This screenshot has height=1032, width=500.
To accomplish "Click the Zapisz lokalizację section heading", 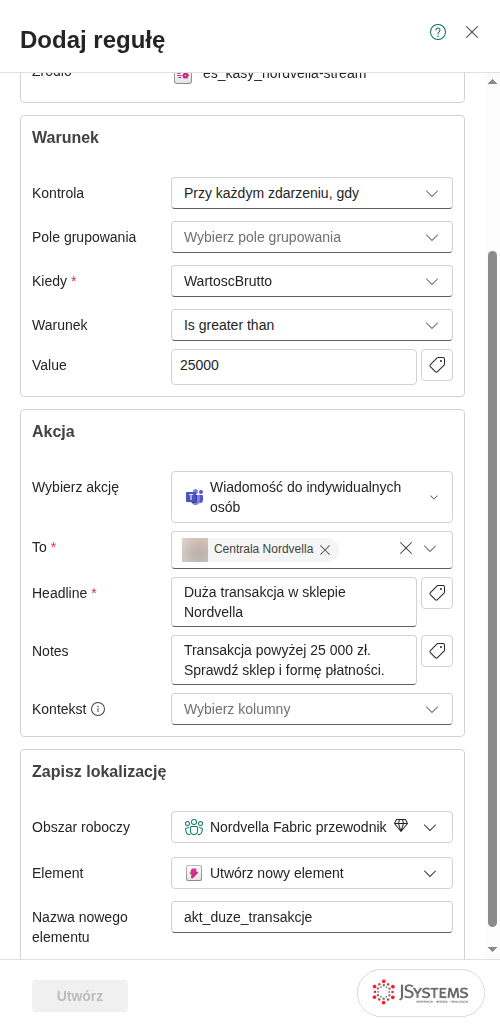I will click(99, 771).
